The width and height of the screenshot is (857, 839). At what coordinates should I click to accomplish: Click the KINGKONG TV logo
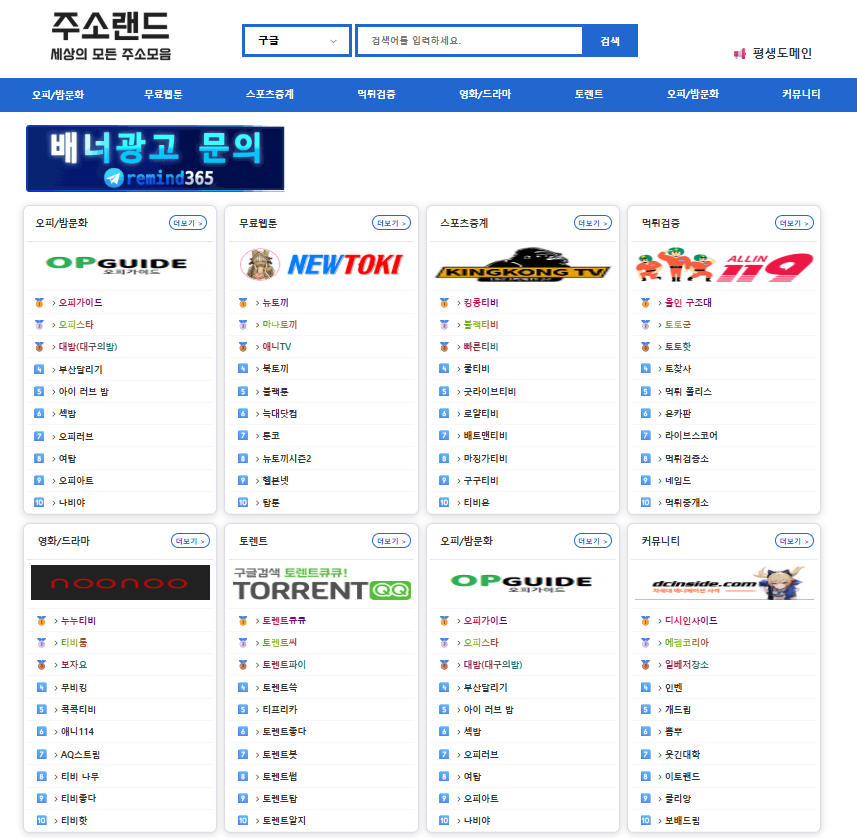pyautogui.click(x=523, y=265)
